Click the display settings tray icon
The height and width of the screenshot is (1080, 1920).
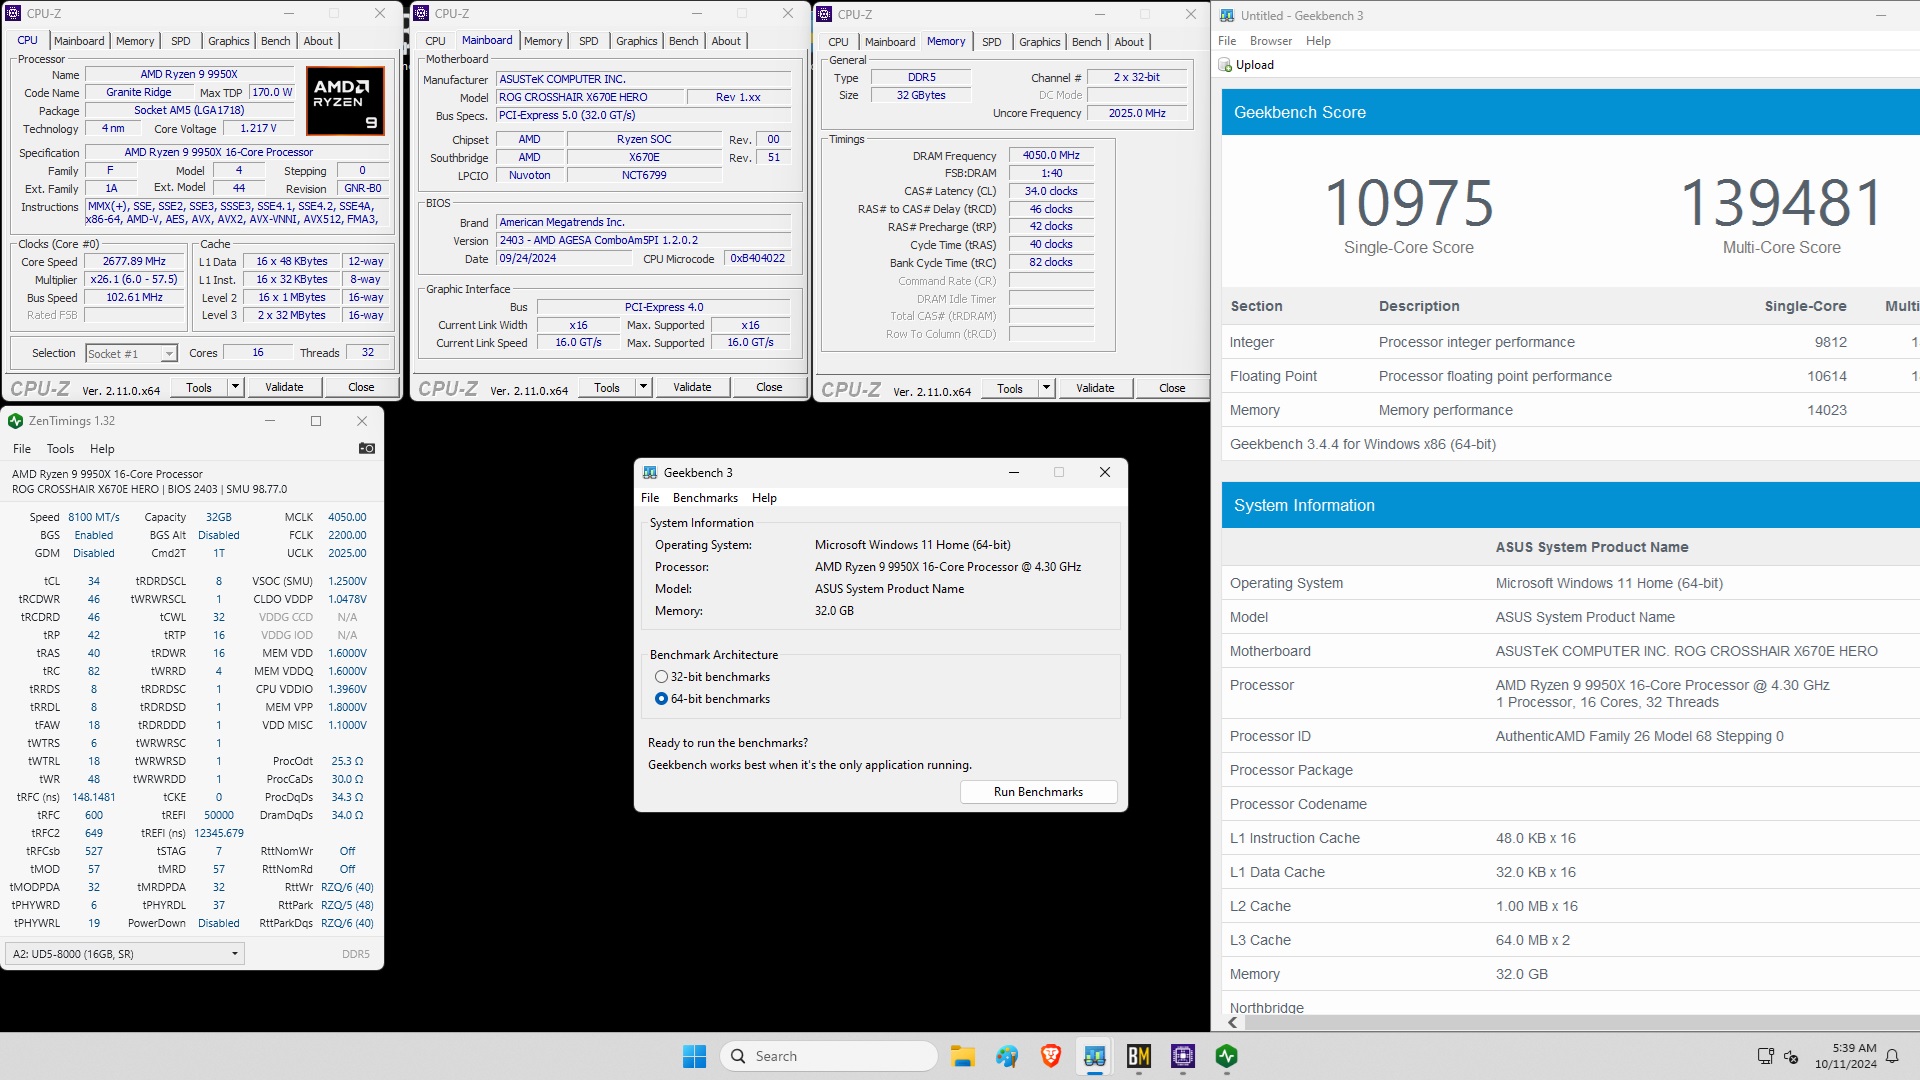[x=1765, y=1056]
